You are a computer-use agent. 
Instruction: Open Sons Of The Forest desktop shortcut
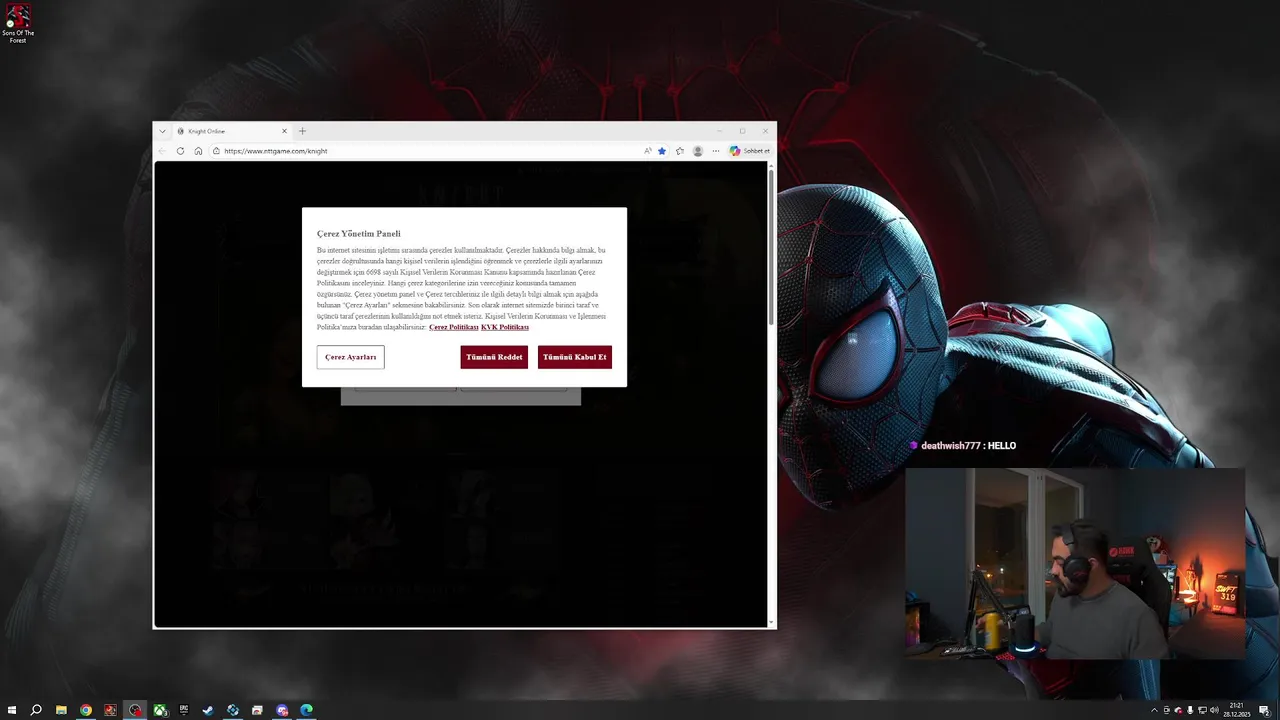click(18, 24)
